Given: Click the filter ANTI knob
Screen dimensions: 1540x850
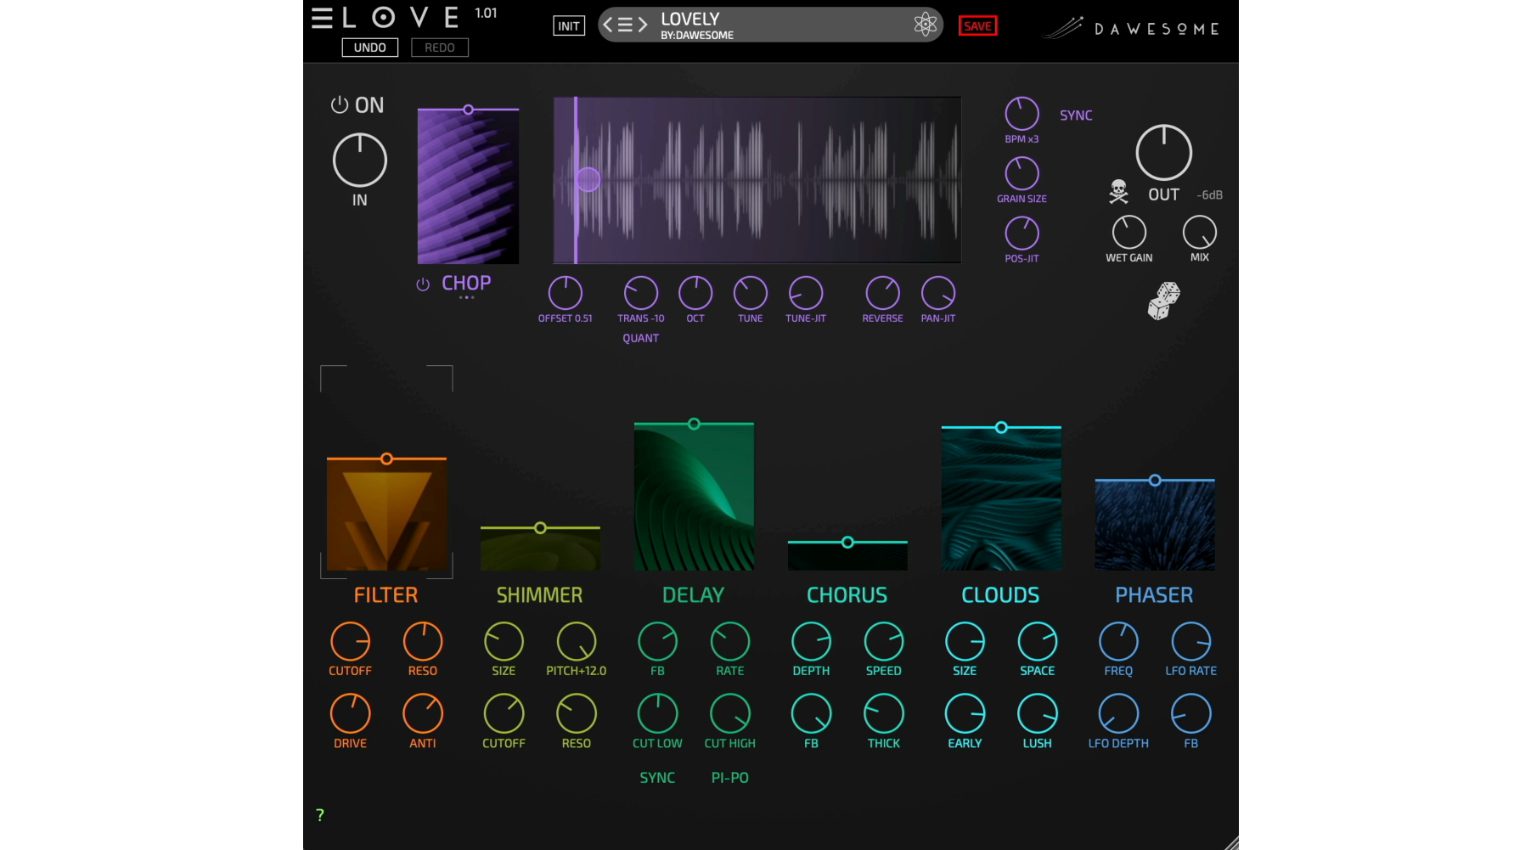Looking at the screenshot, I should click(423, 714).
